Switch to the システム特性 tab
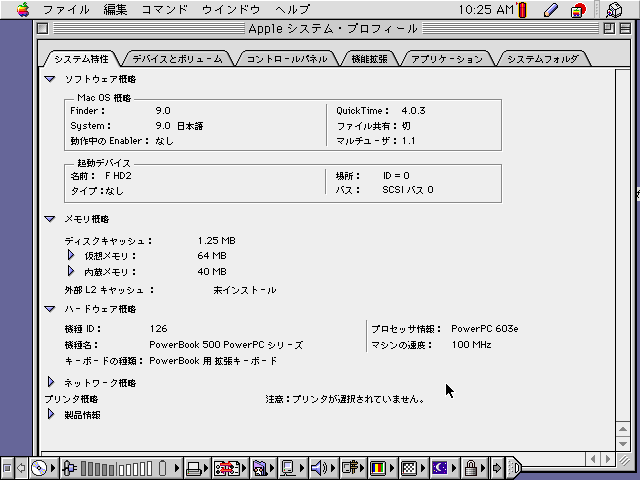The width and height of the screenshot is (640, 480). coord(82,59)
